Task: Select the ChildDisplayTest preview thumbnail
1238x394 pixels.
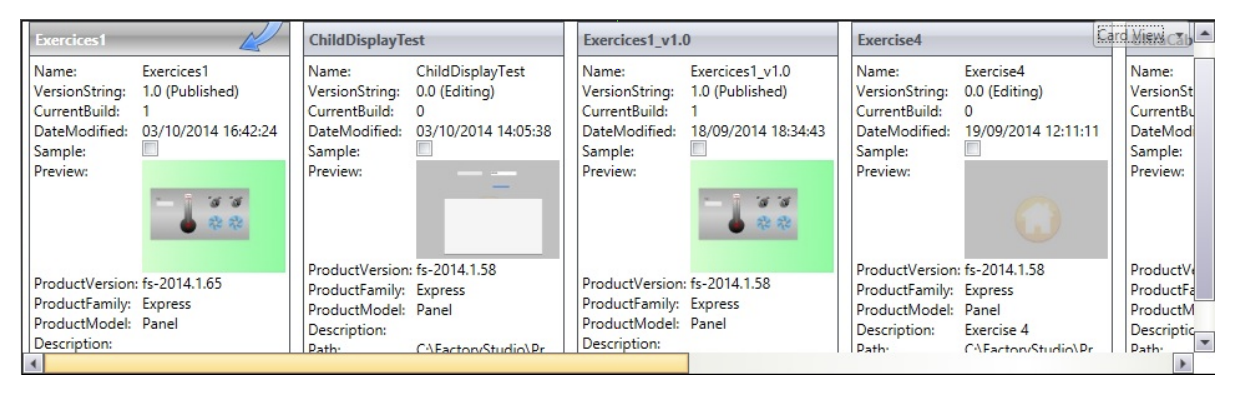Action: pos(488,210)
